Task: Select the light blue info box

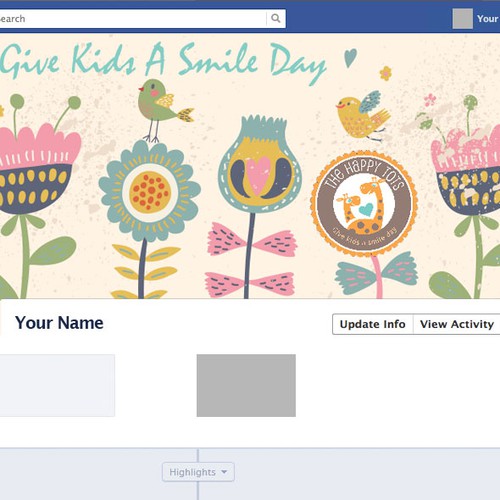Action: click(x=57, y=385)
